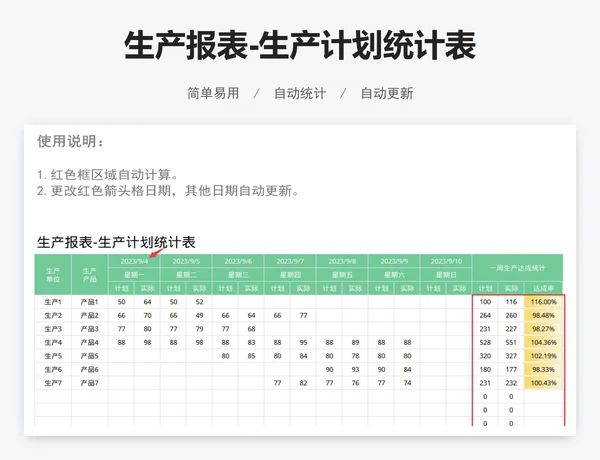This screenshot has width=600, height=460.
Task: Select the 104.36% achievement rate cell
Action: tap(543, 343)
